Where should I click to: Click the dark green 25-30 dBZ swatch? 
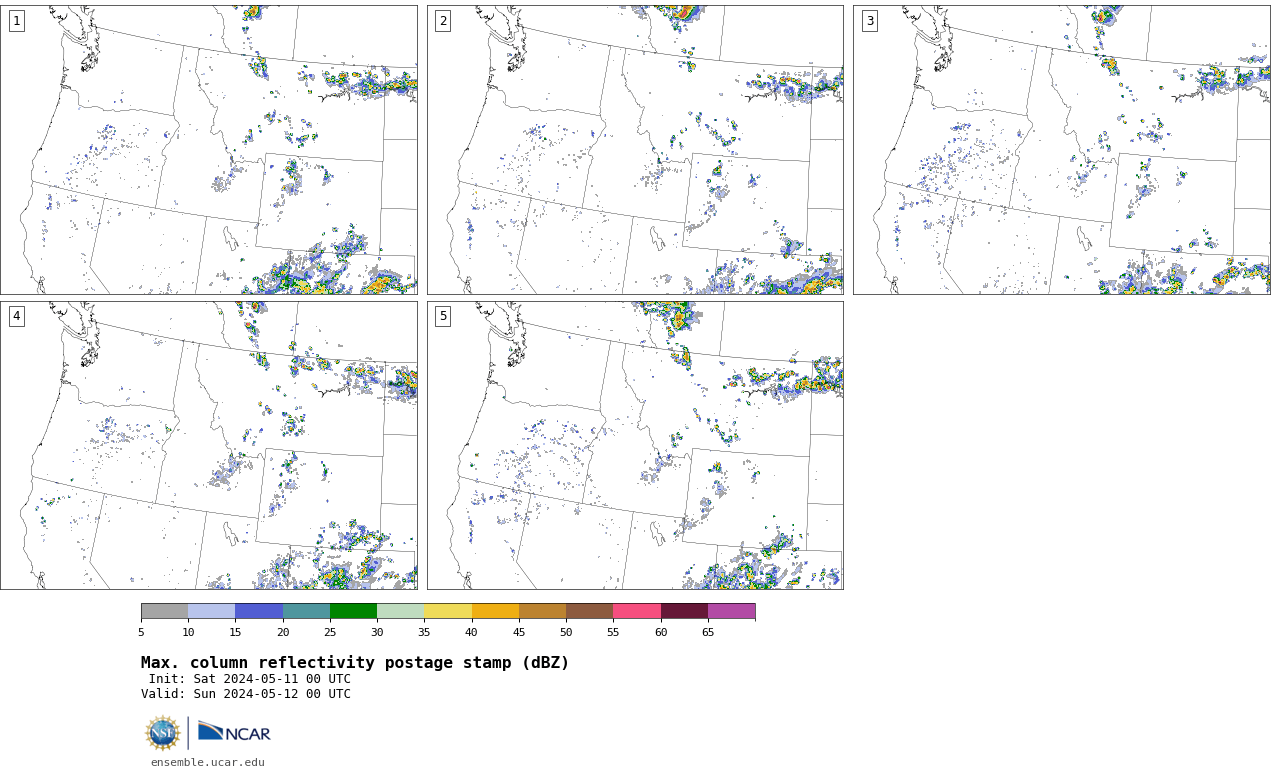click(353, 611)
